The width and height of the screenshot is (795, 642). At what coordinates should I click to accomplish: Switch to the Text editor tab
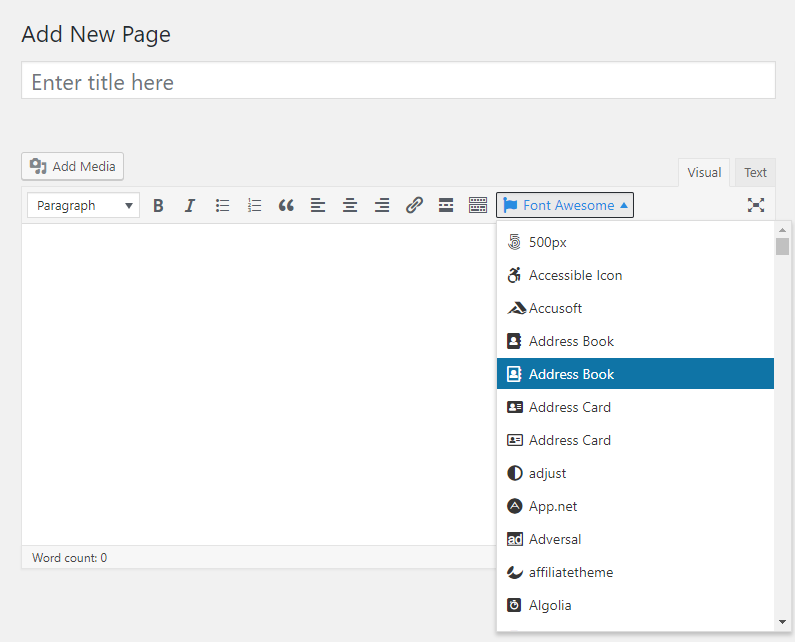755,172
